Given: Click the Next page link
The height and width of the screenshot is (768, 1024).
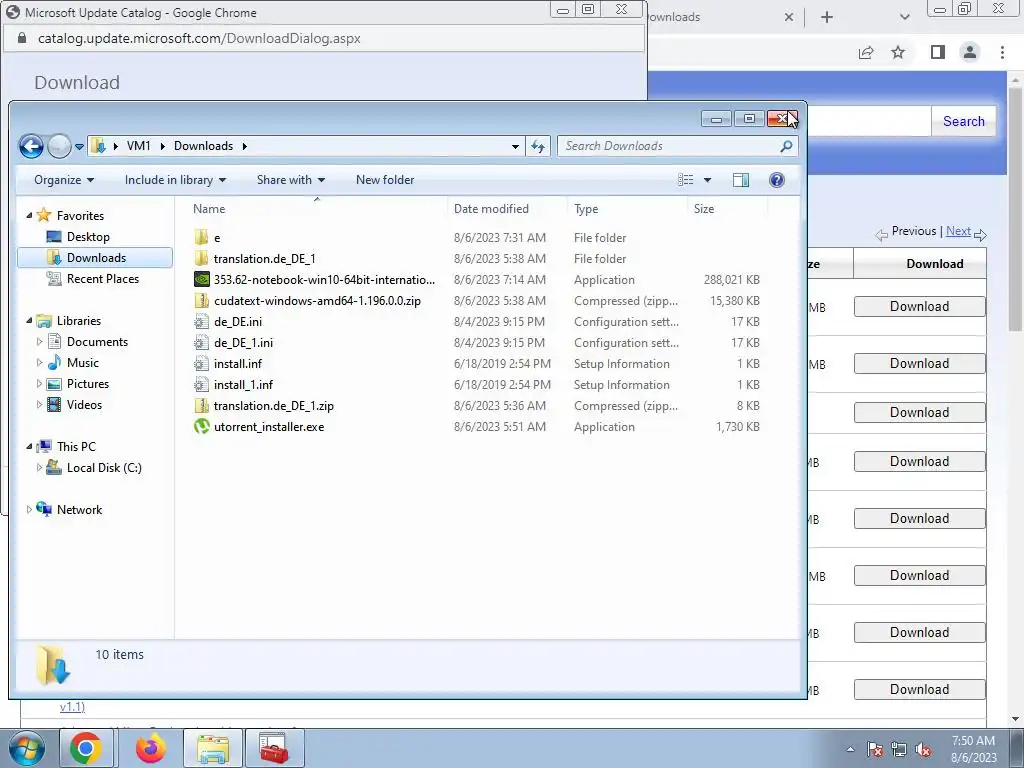Looking at the screenshot, I should point(958,231).
